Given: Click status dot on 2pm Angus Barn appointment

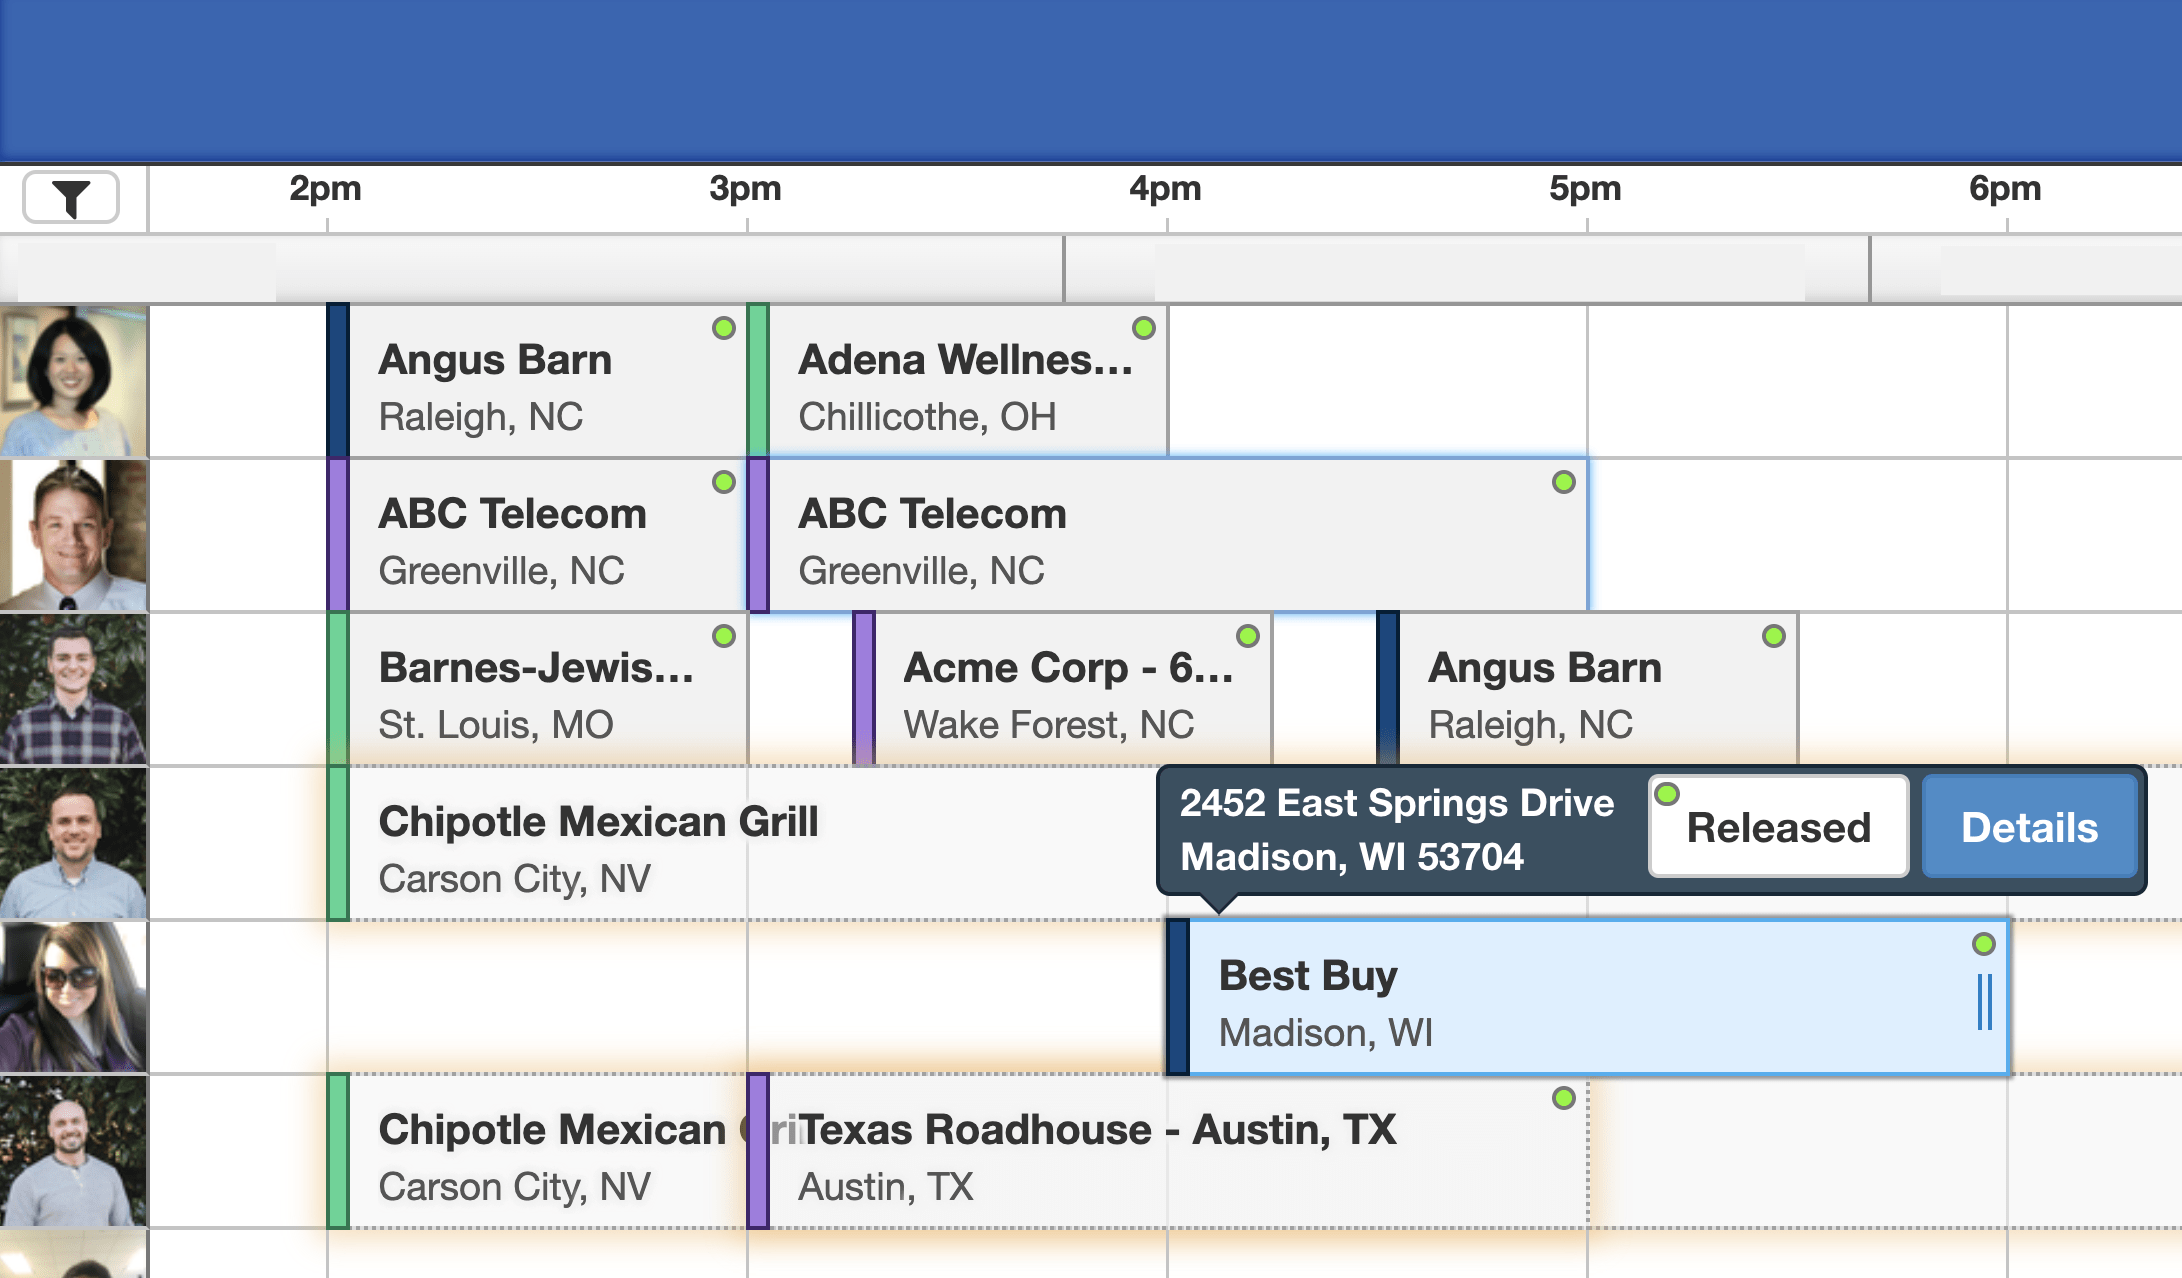Looking at the screenshot, I should [x=724, y=328].
